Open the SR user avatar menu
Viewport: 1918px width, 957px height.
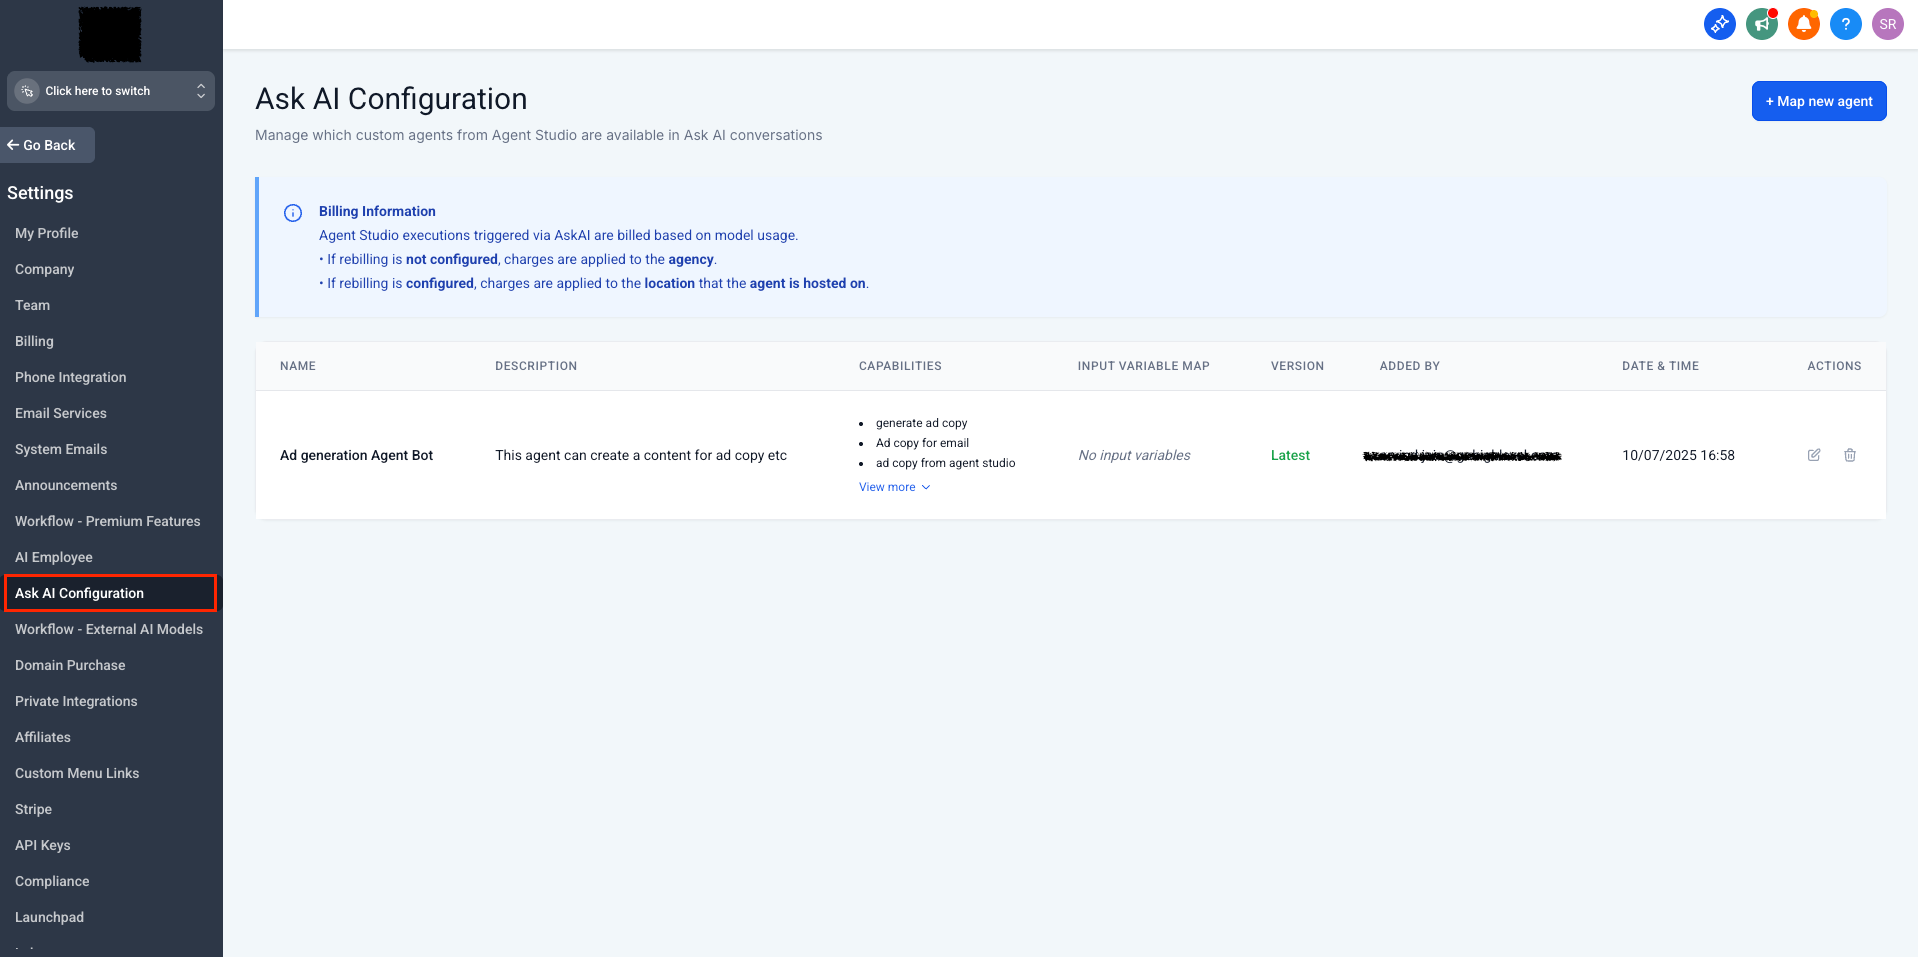[1887, 24]
